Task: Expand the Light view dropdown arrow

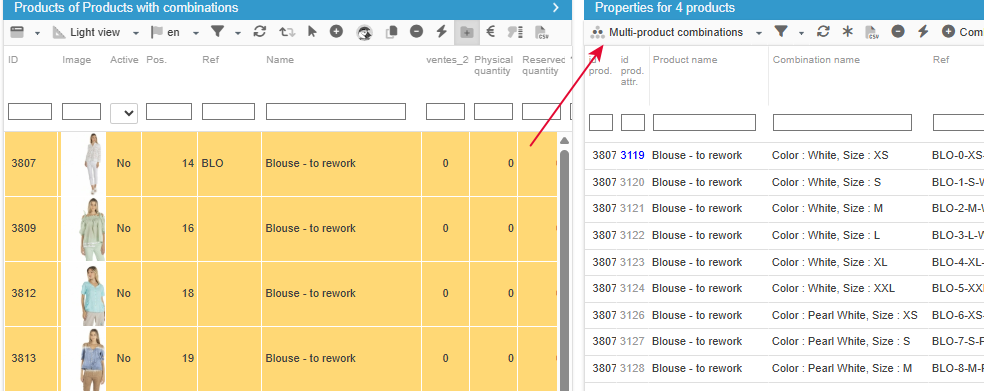Action: click(x=136, y=33)
